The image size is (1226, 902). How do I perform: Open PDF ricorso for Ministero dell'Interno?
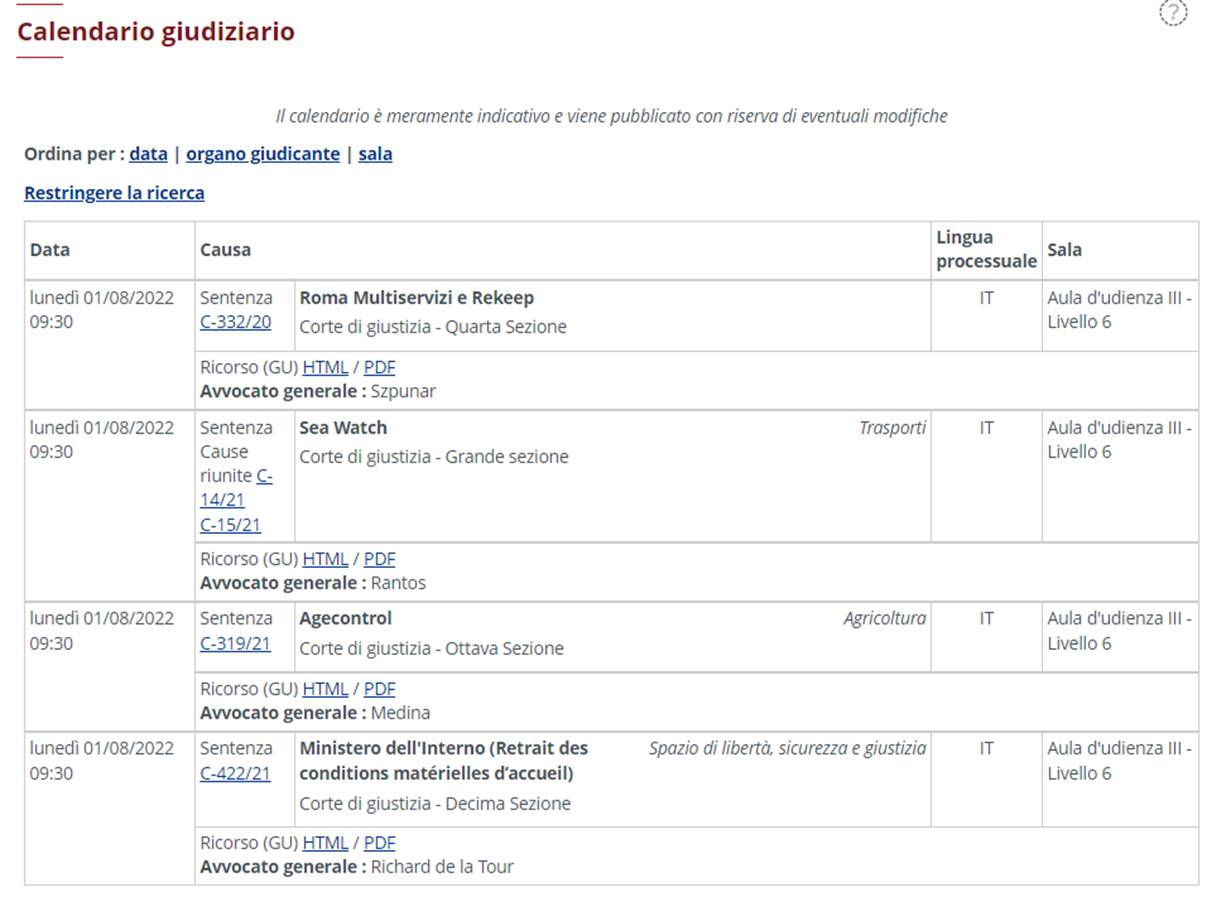pyautogui.click(x=380, y=843)
